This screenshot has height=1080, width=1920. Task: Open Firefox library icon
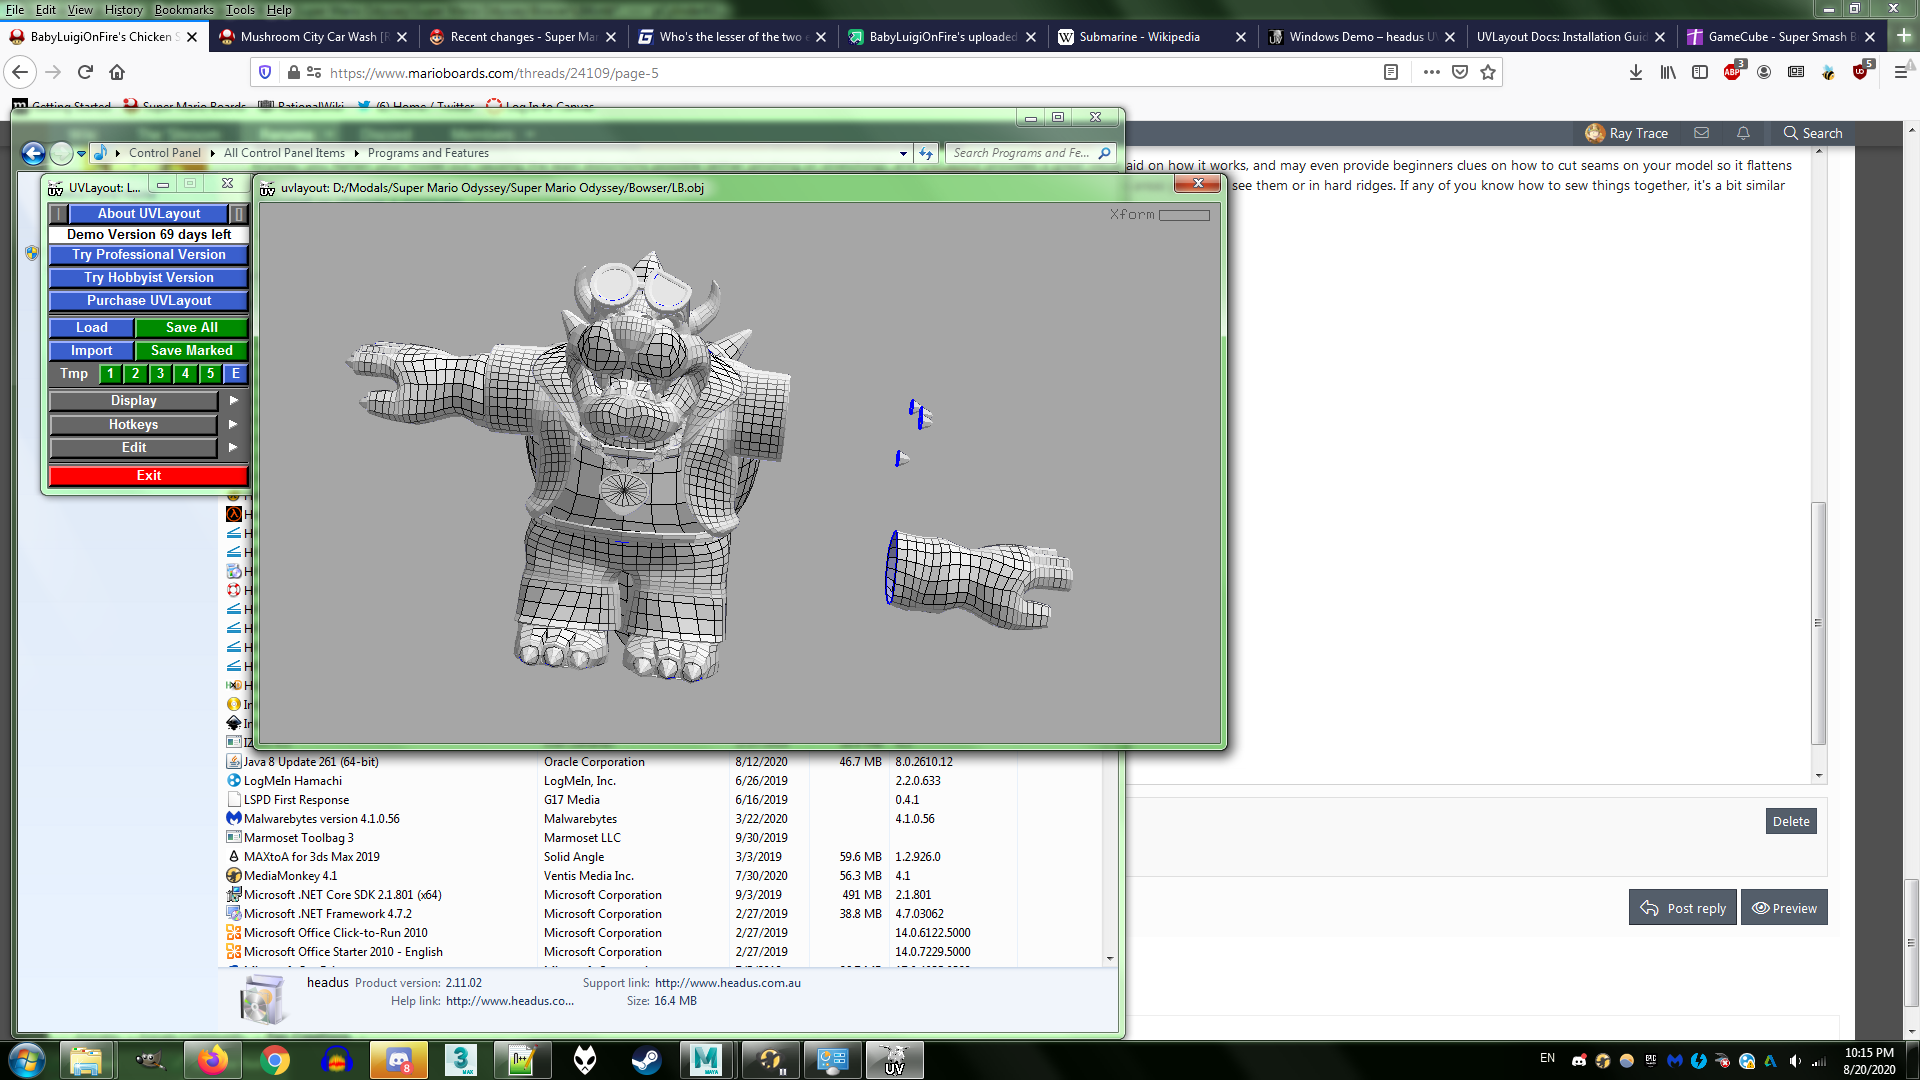[x=1668, y=72]
